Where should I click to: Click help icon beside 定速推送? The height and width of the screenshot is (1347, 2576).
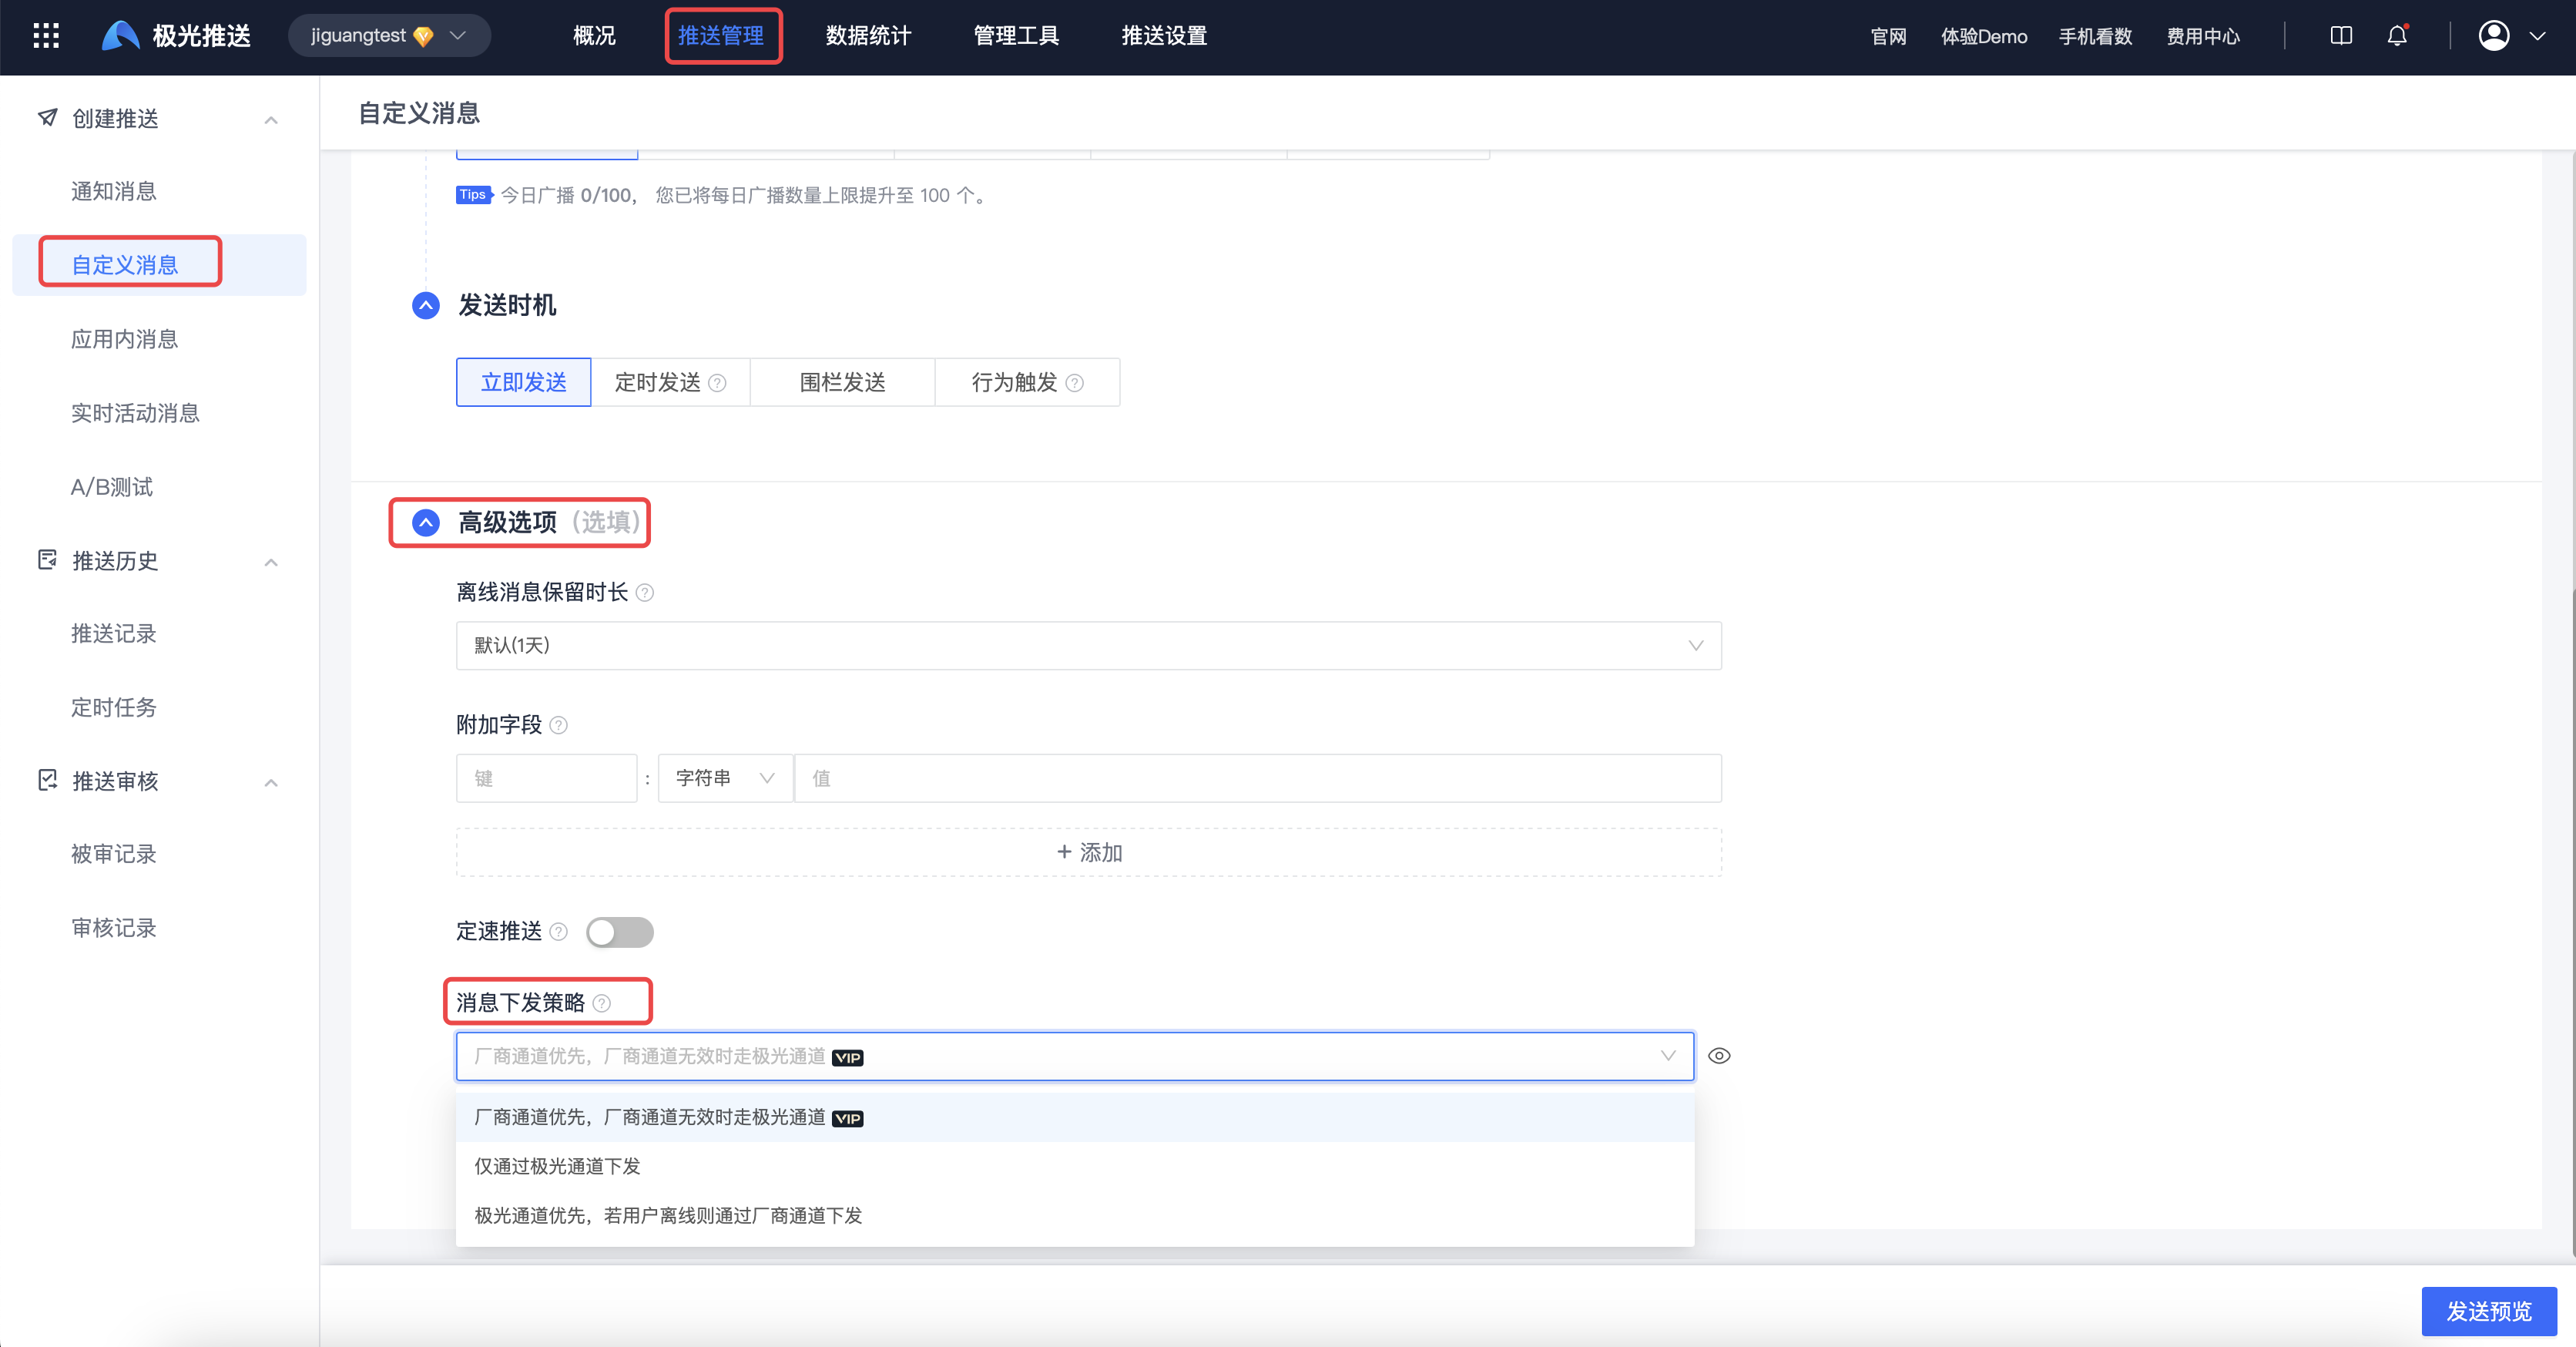pyautogui.click(x=559, y=932)
